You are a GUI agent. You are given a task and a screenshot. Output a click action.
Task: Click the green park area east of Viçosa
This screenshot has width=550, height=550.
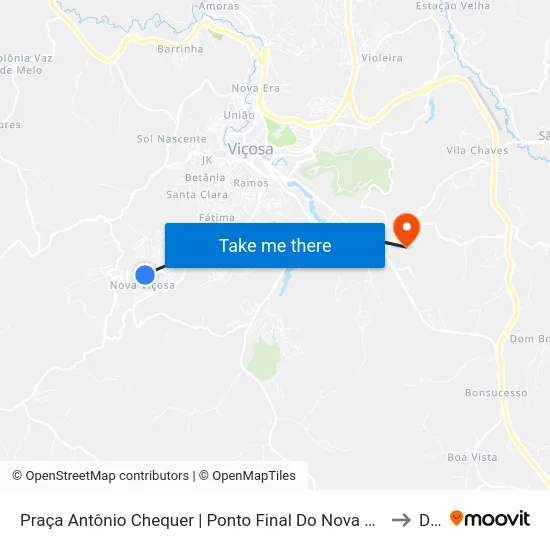[351, 170]
